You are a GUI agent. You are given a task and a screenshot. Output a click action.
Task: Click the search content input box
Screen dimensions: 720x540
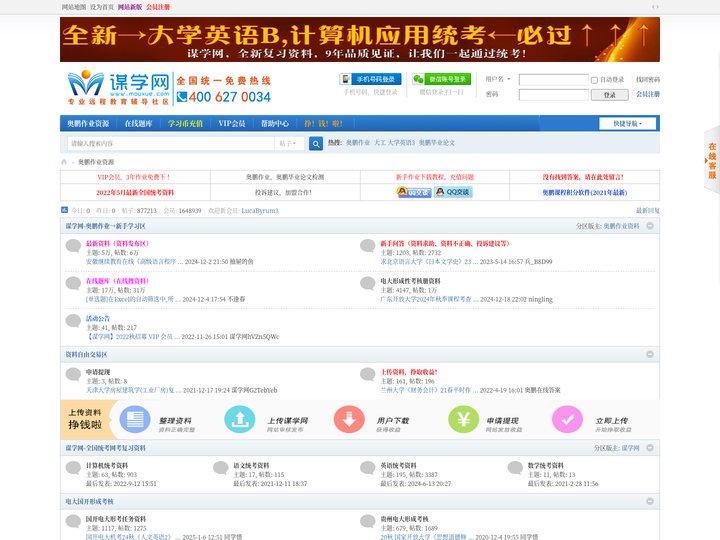click(x=171, y=143)
